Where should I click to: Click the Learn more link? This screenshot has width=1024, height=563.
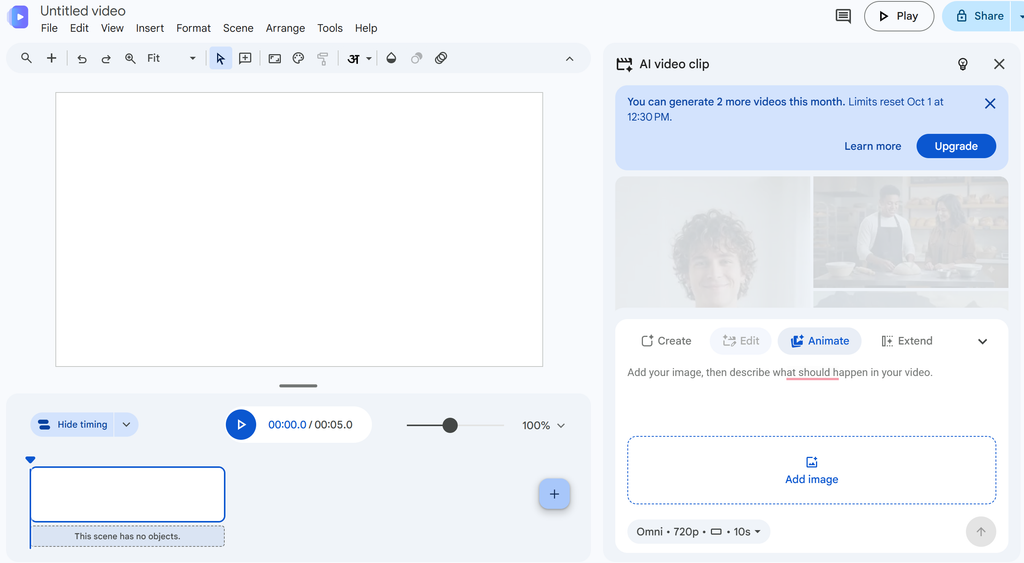[x=872, y=146]
